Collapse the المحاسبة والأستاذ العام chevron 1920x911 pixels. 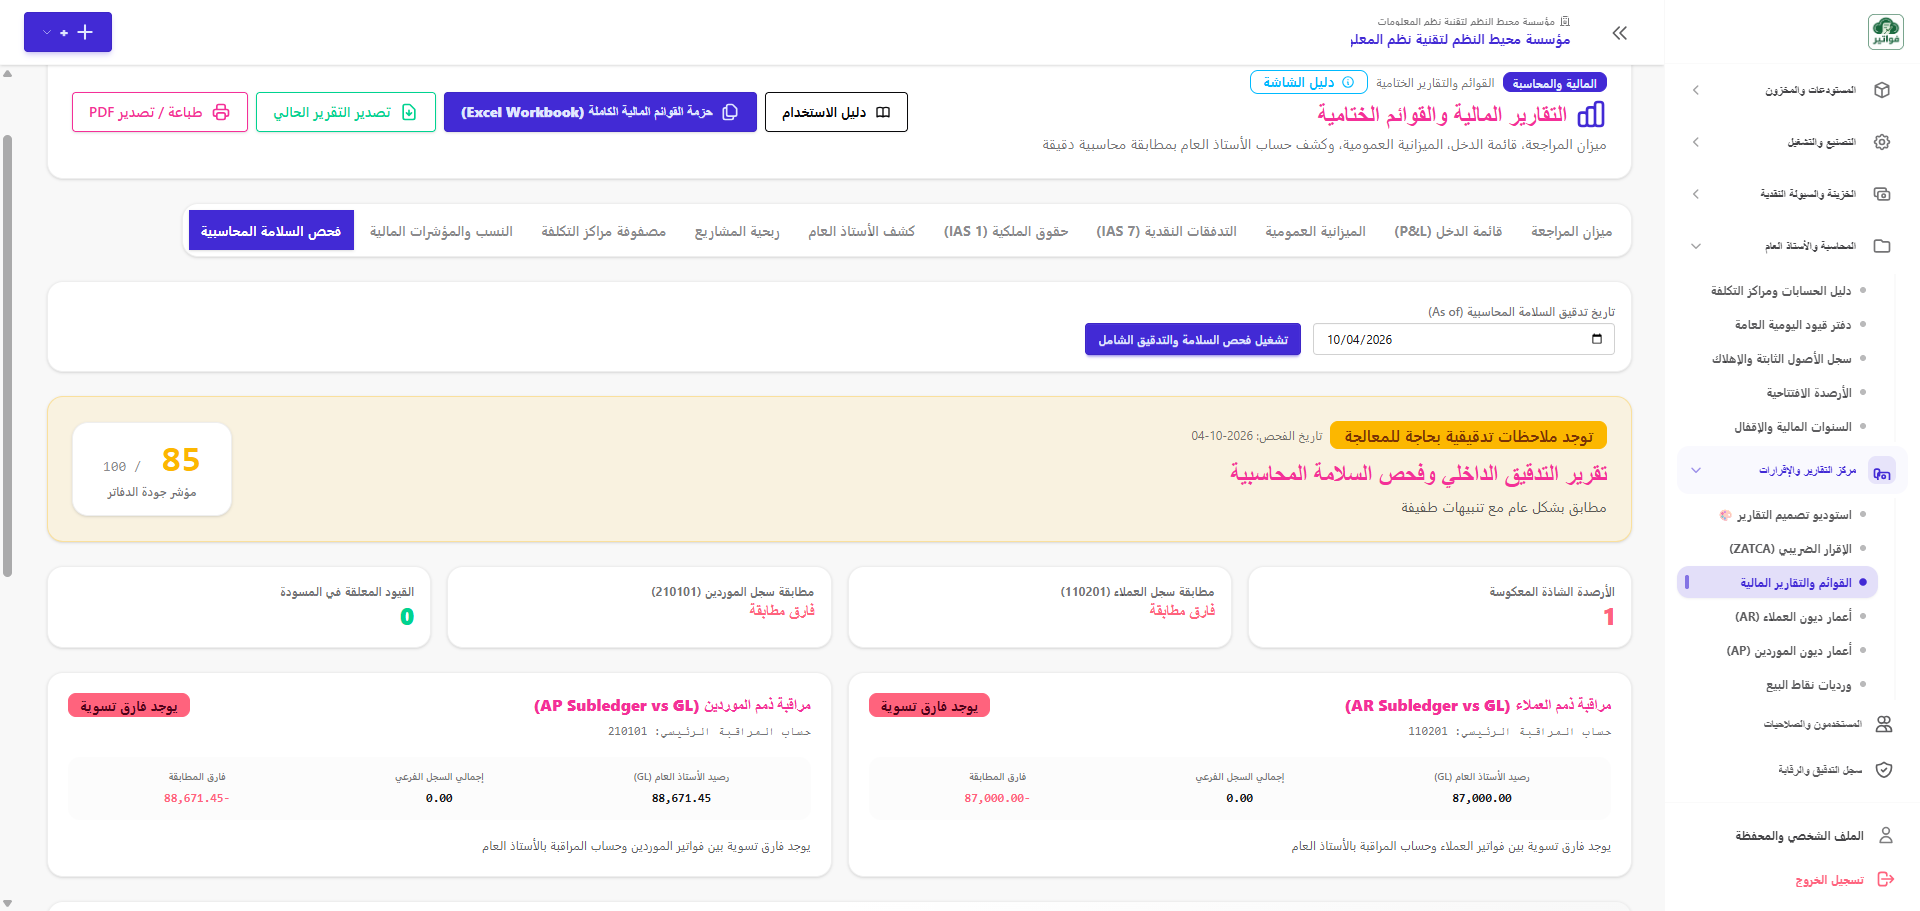[1696, 246]
